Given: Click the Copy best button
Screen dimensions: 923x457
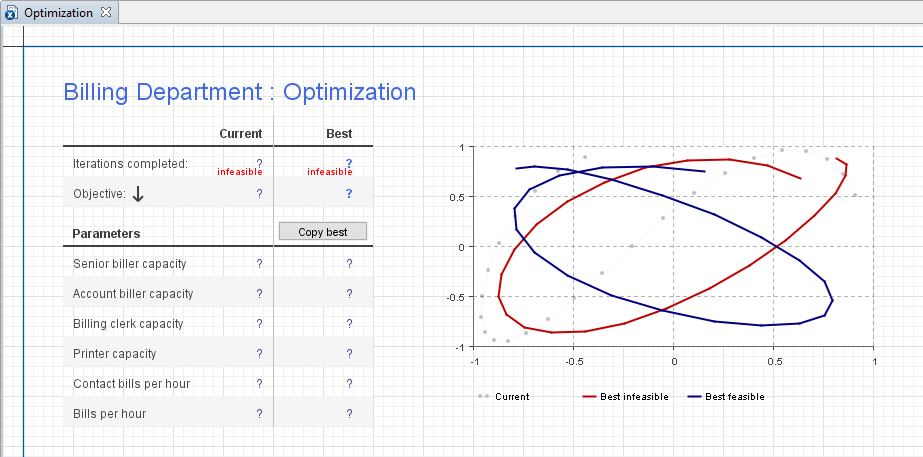Looking at the screenshot, I should click(x=323, y=231).
